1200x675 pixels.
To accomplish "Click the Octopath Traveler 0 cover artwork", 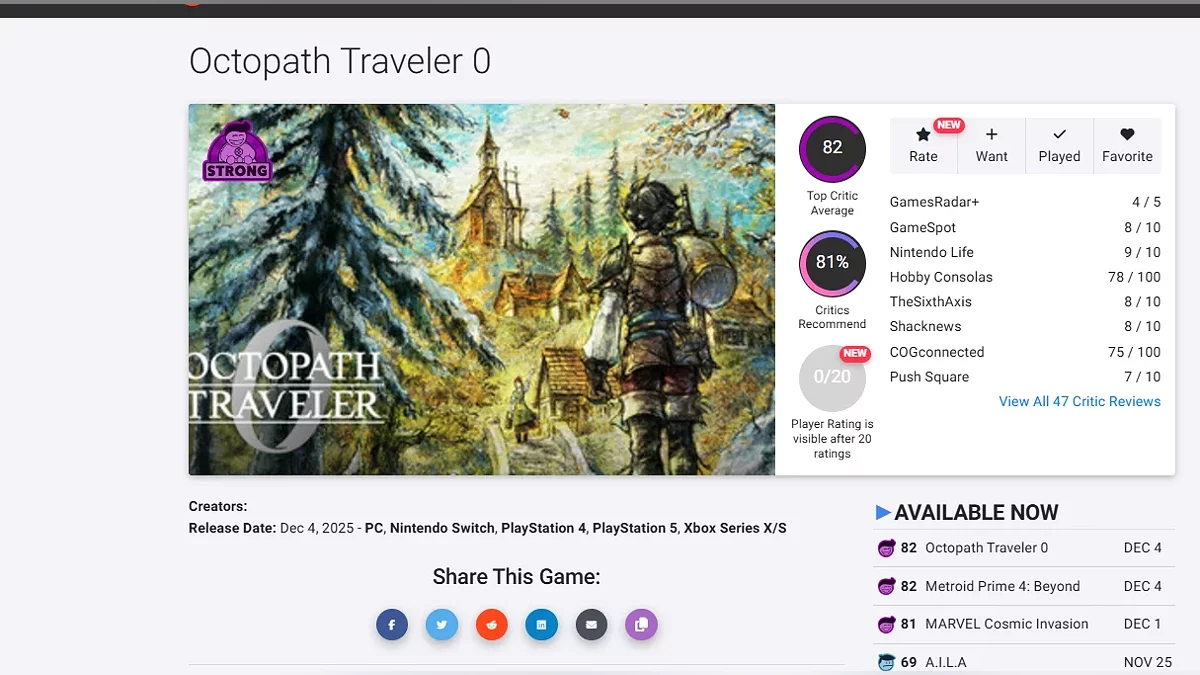I will [x=482, y=289].
